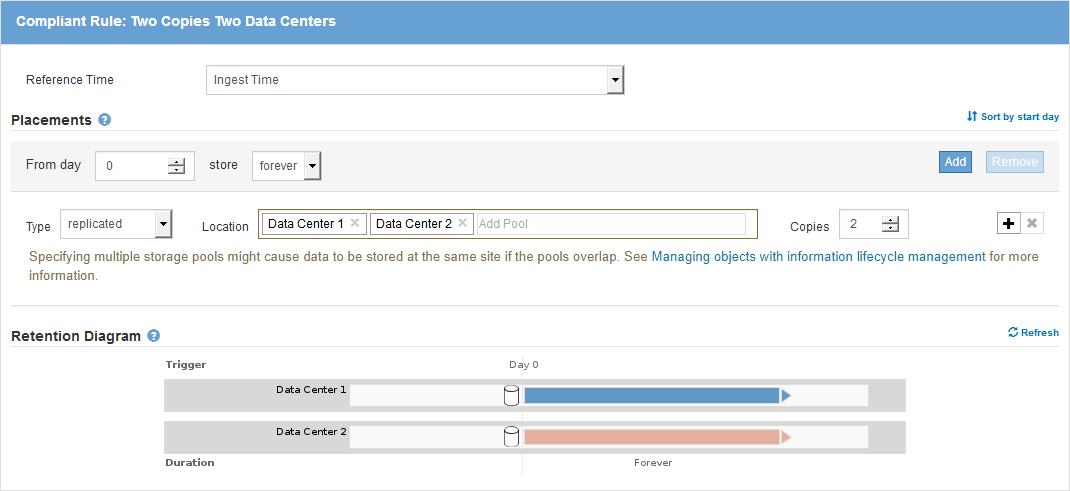The image size is (1070, 491).
Task: Sort placements by start day
Action: click(x=1012, y=117)
